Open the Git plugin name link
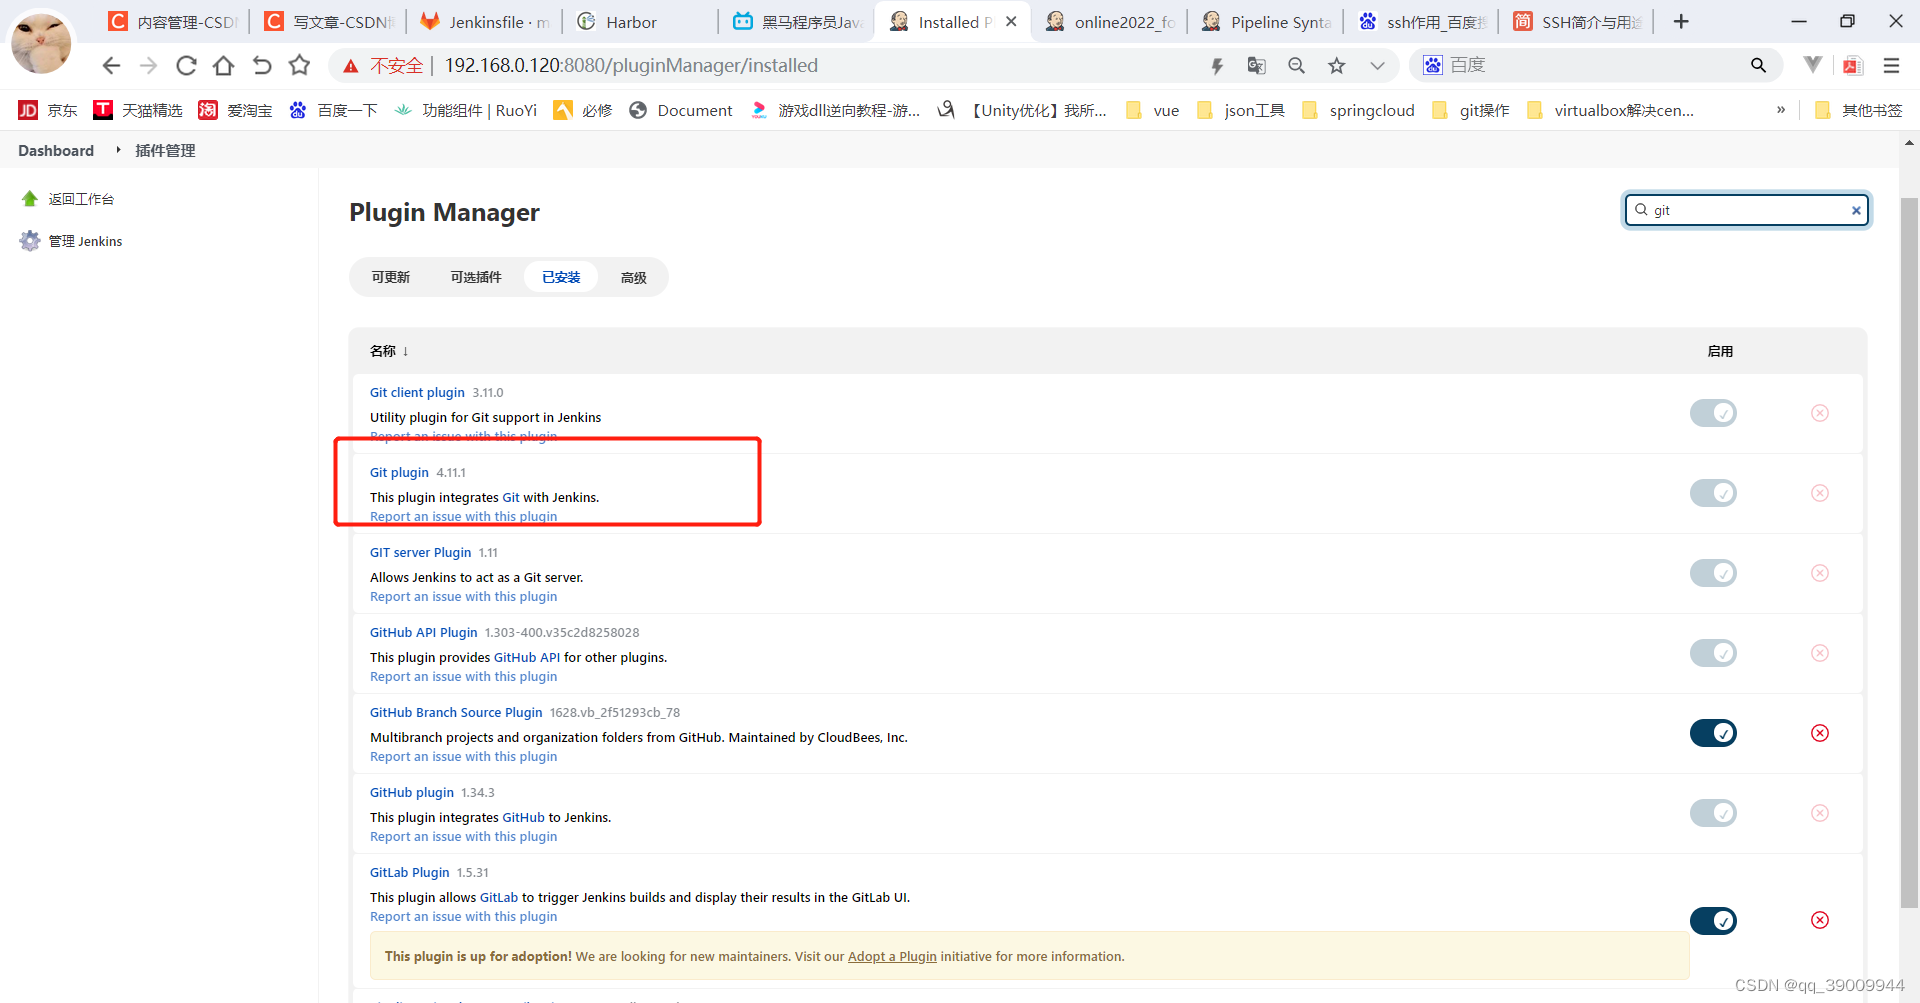This screenshot has width=1920, height=1003. point(399,473)
